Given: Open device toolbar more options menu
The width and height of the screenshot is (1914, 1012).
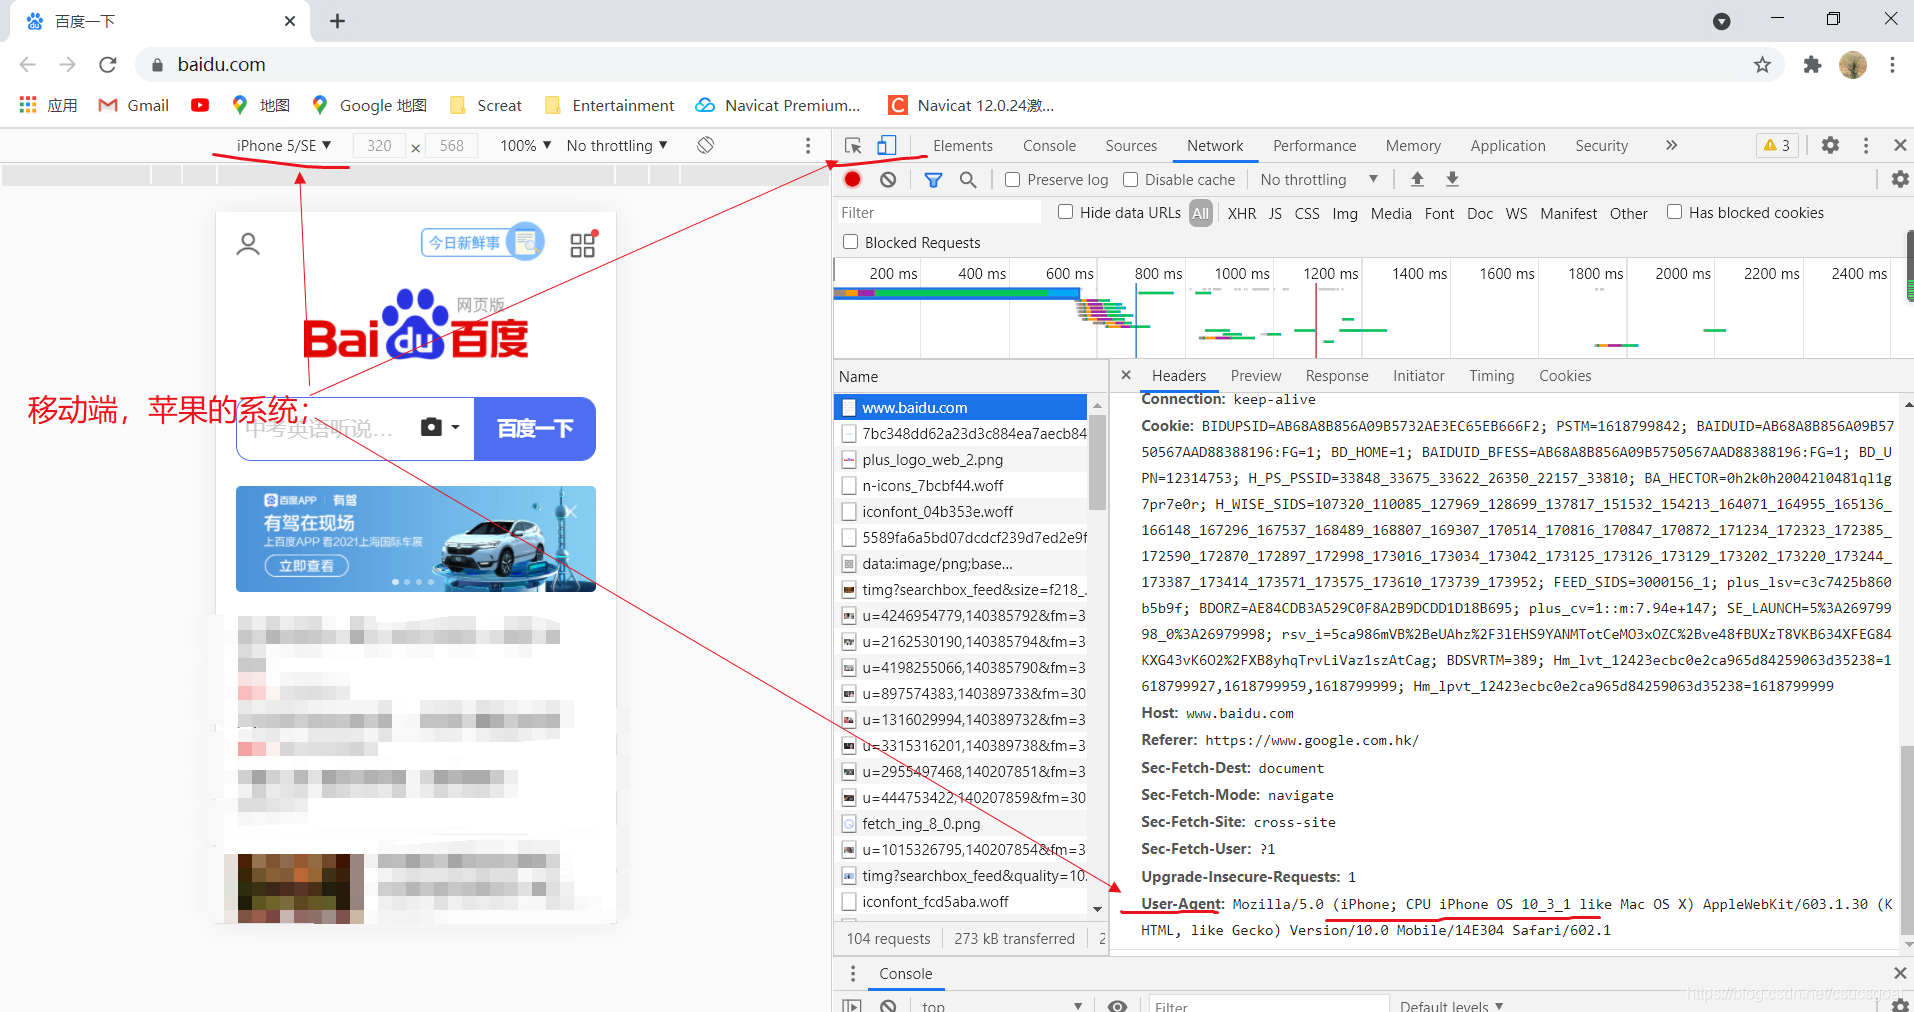Looking at the screenshot, I should [x=808, y=145].
